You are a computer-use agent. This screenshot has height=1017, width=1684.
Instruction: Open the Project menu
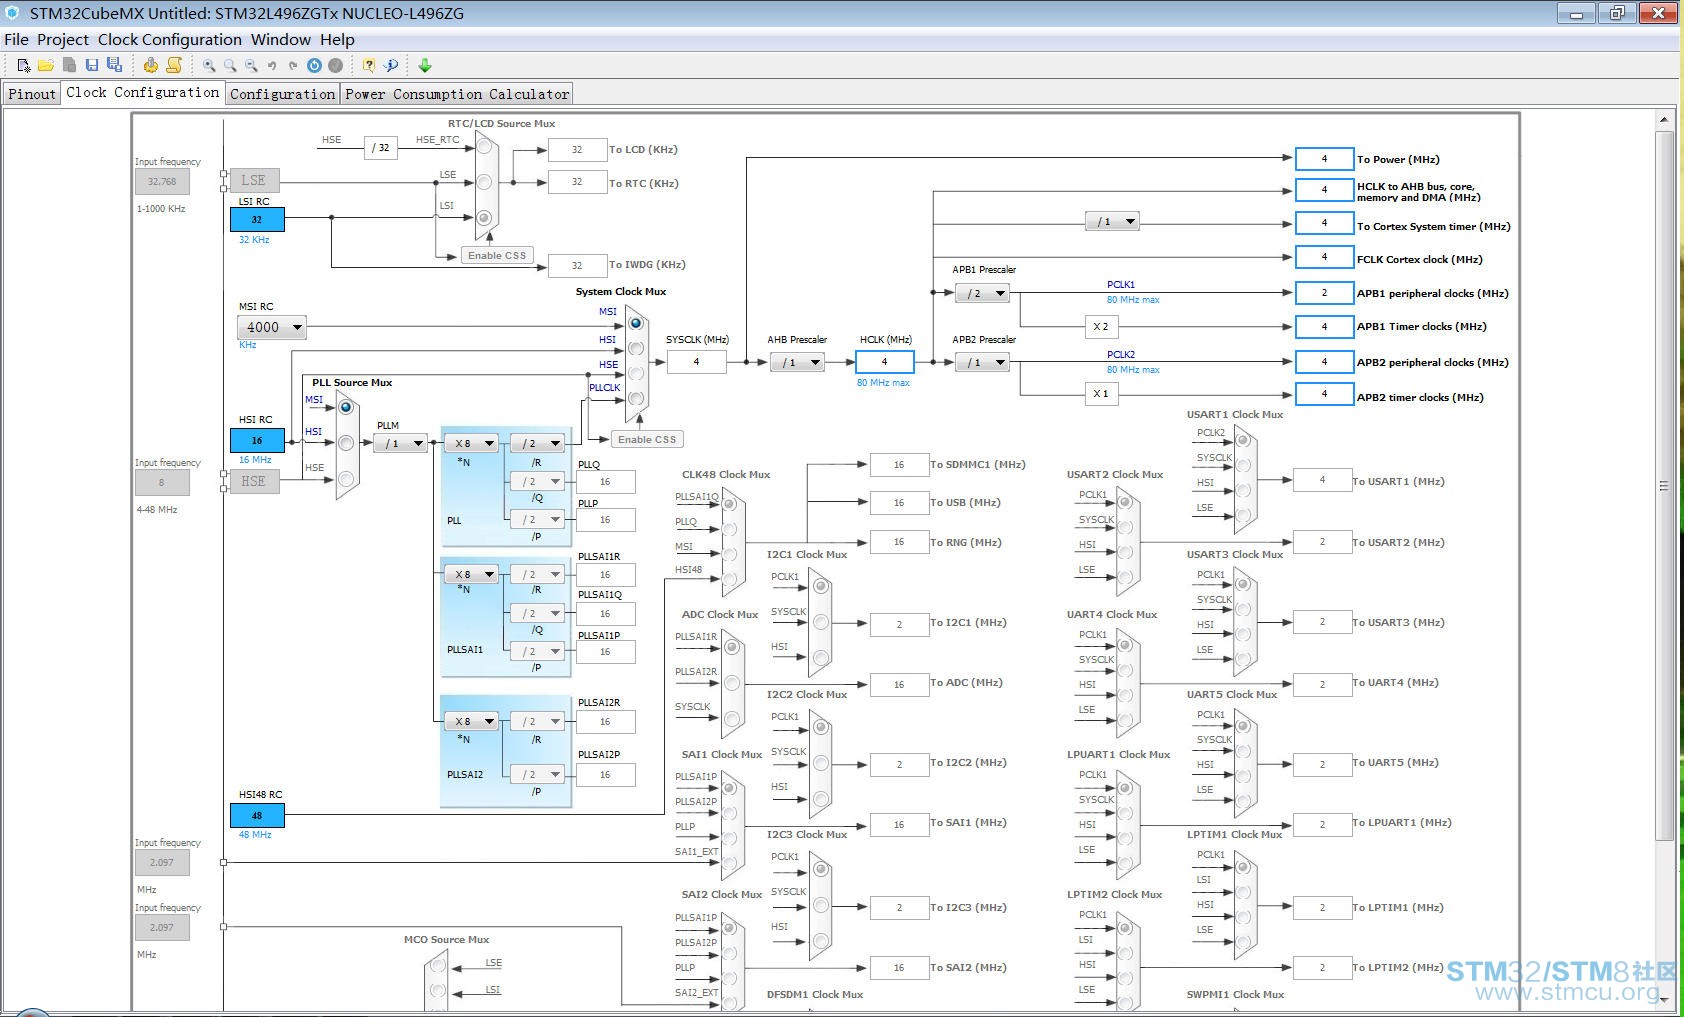click(x=63, y=40)
